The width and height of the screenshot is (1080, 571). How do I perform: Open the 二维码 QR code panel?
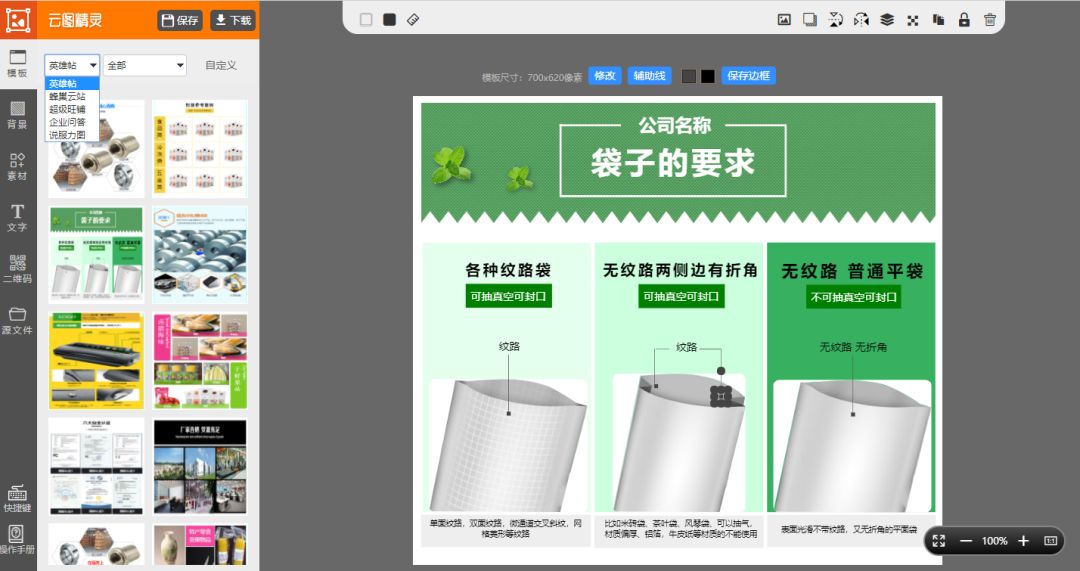pyautogui.click(x=17, y=269)
